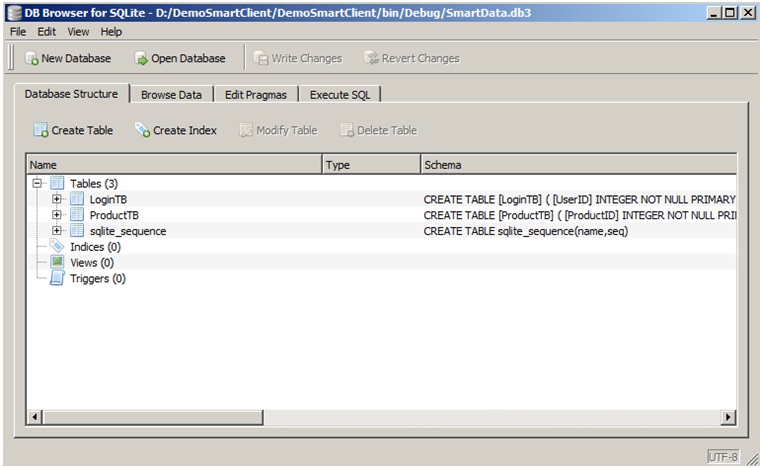Screen dimensions: 762x468
Task: Select the sqlite_sequence row name
Action: (128, 231)
